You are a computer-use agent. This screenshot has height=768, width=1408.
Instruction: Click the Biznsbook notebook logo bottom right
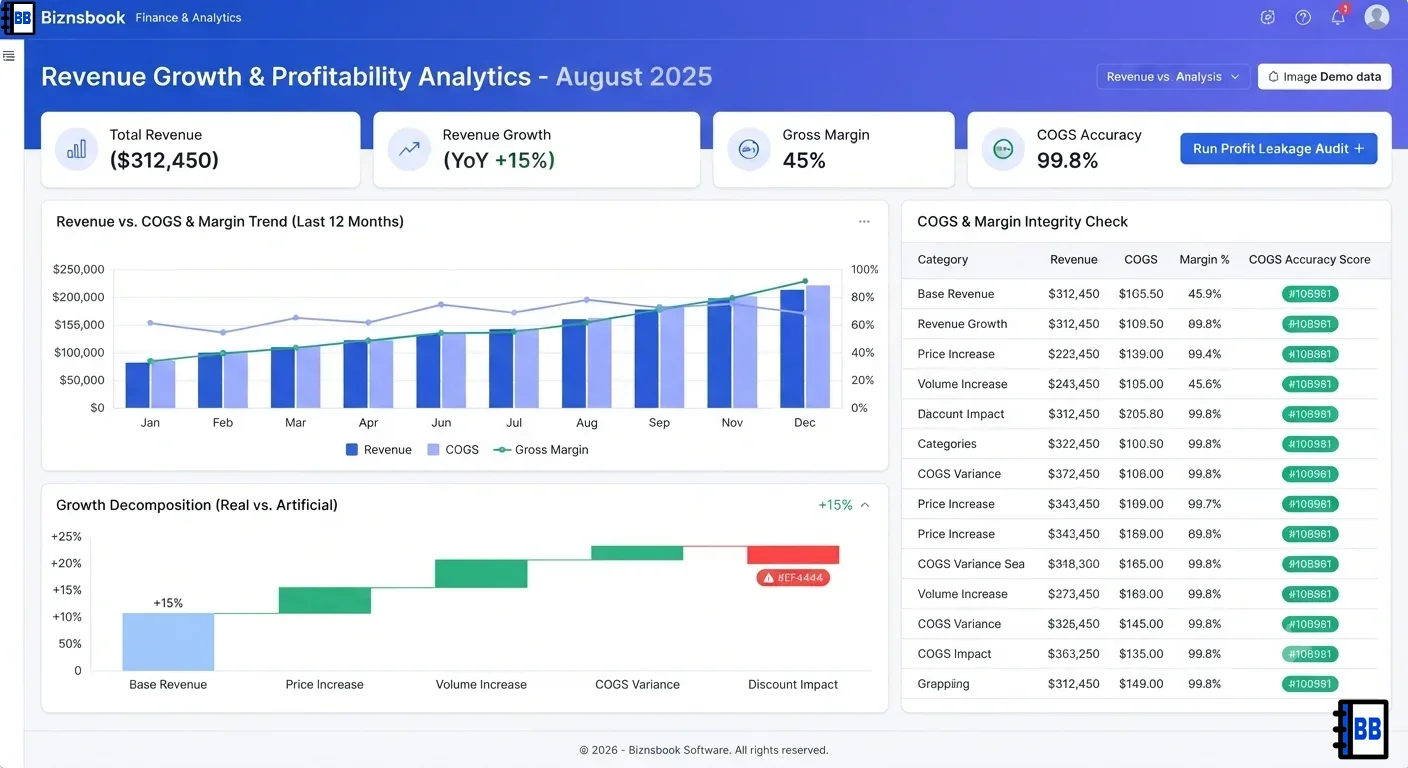click(x=1361, y=729)
